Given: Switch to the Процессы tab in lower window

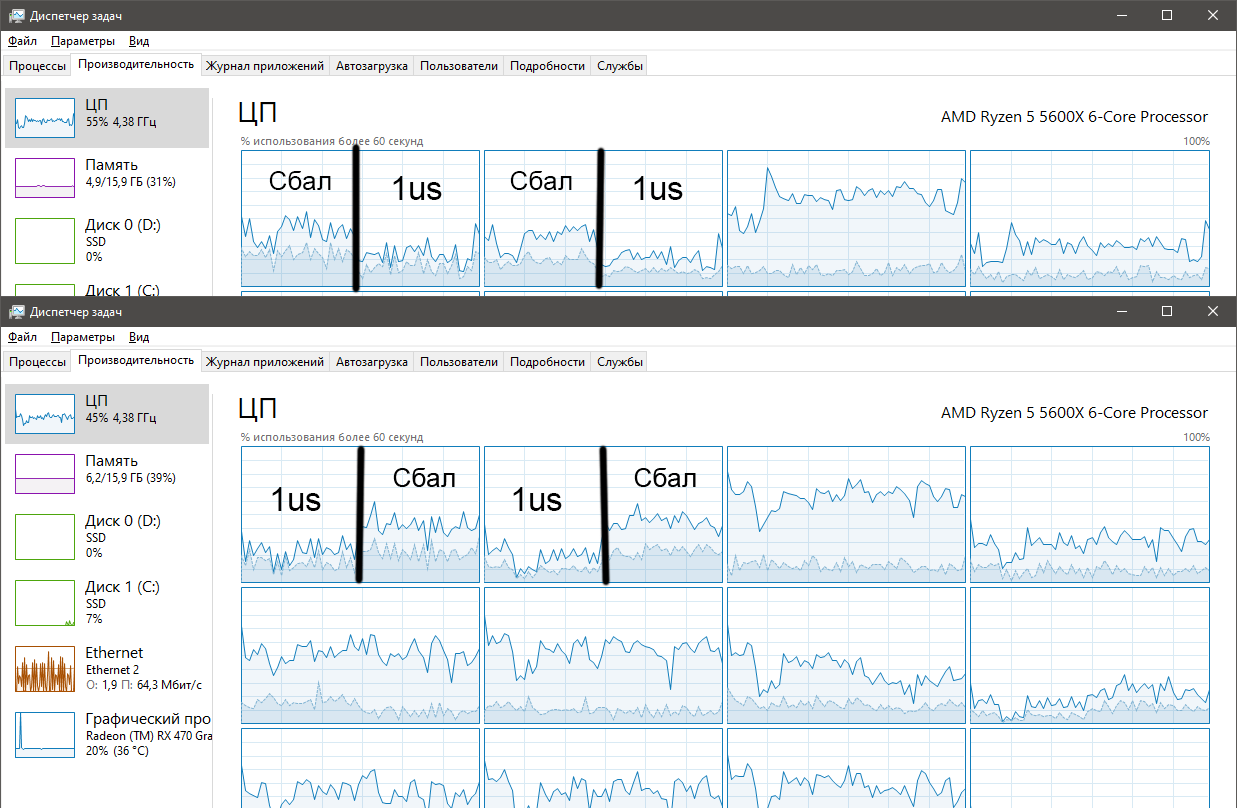Looking at the screenshot, I should 37,362.
